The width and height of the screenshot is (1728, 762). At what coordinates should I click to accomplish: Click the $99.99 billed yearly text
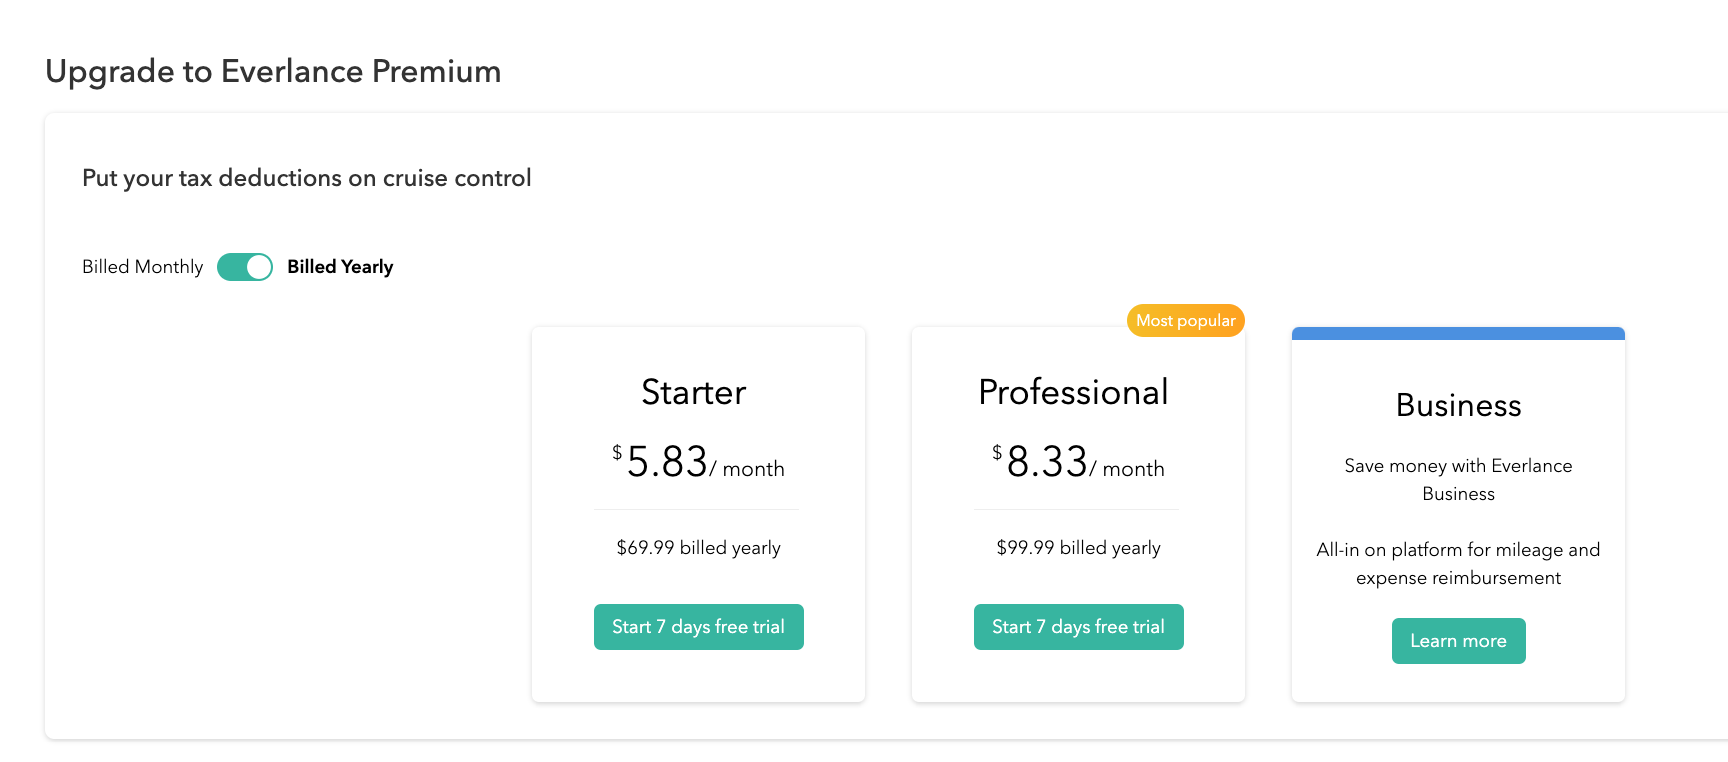coord(1078,548)
